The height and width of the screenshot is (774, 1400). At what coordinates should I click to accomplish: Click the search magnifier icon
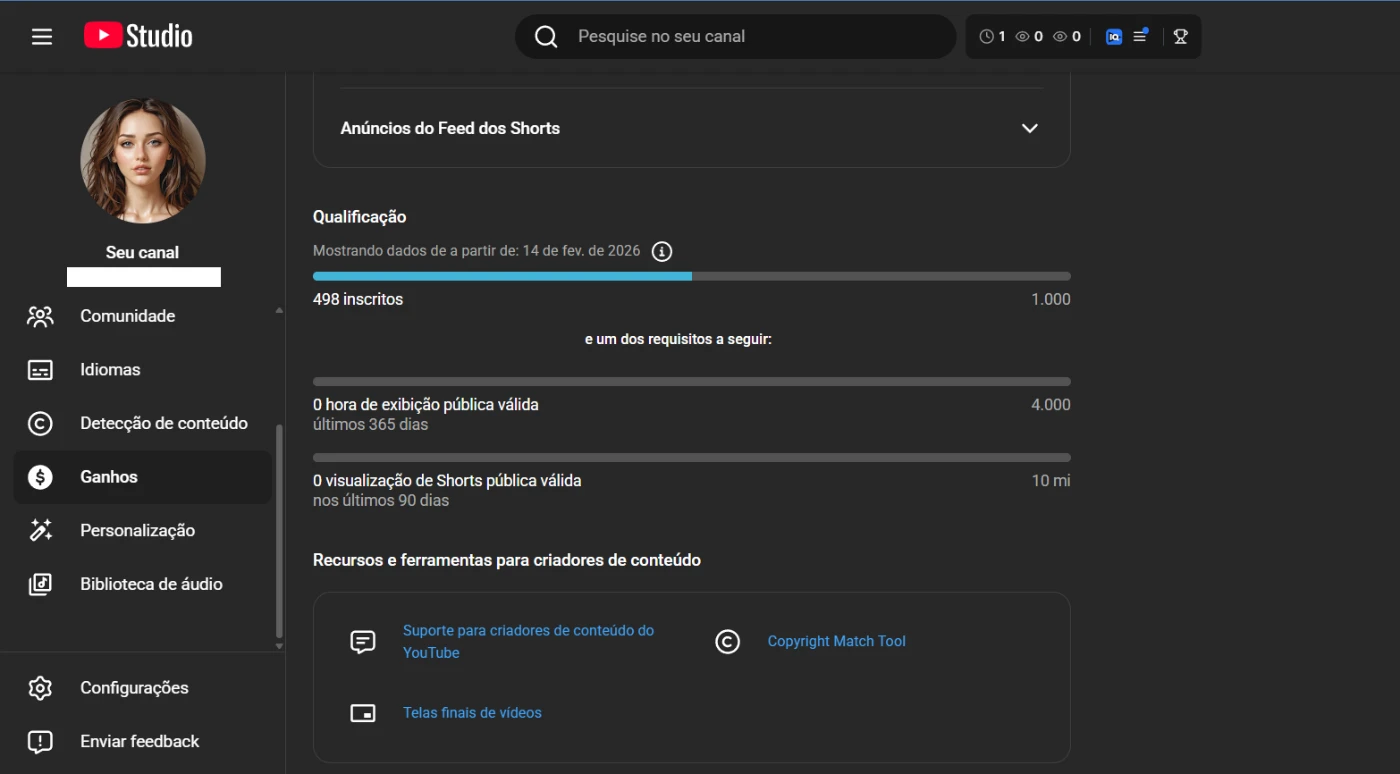546,37
